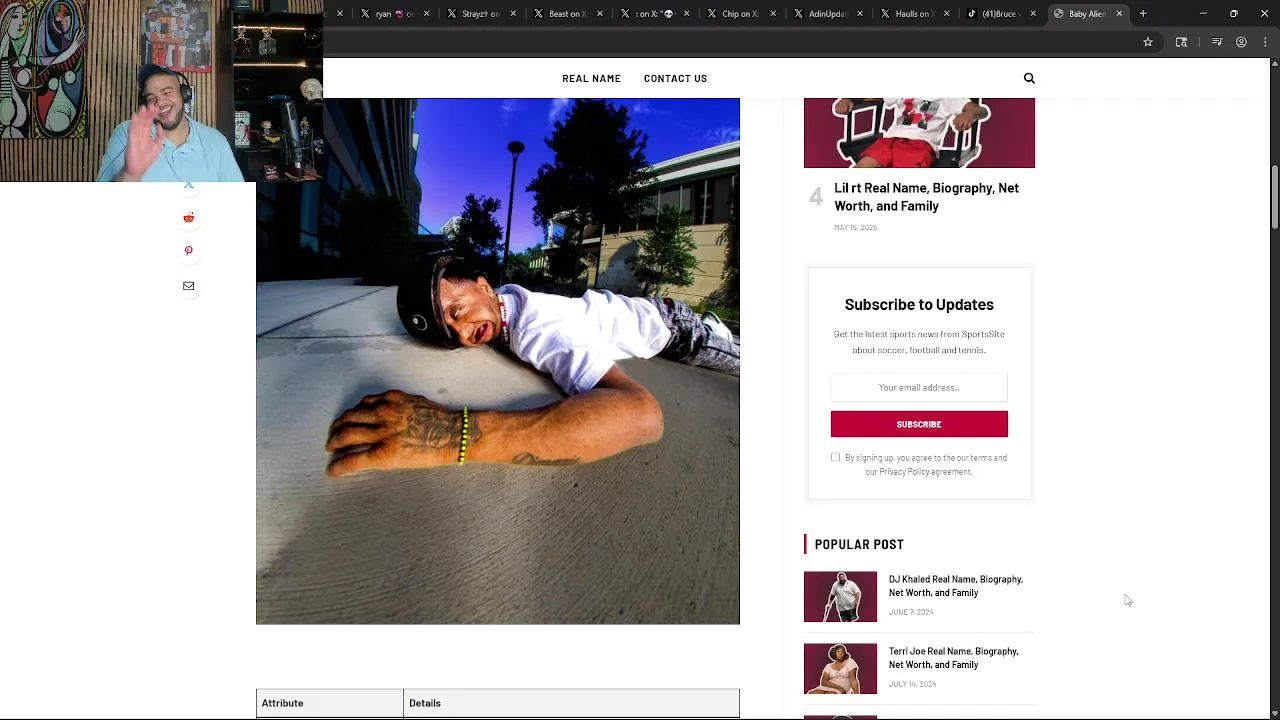Minimize the Chrome browser window
This screenshot has width=1280, height=720.
[x=1203, y=14]
